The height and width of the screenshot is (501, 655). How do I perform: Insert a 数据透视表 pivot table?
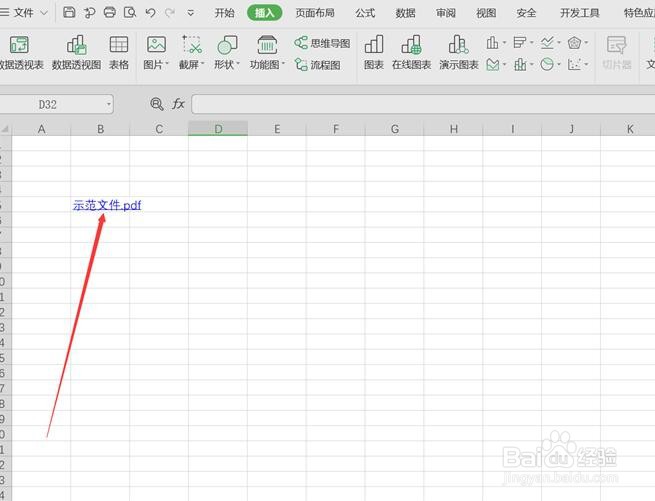[20, 53]
